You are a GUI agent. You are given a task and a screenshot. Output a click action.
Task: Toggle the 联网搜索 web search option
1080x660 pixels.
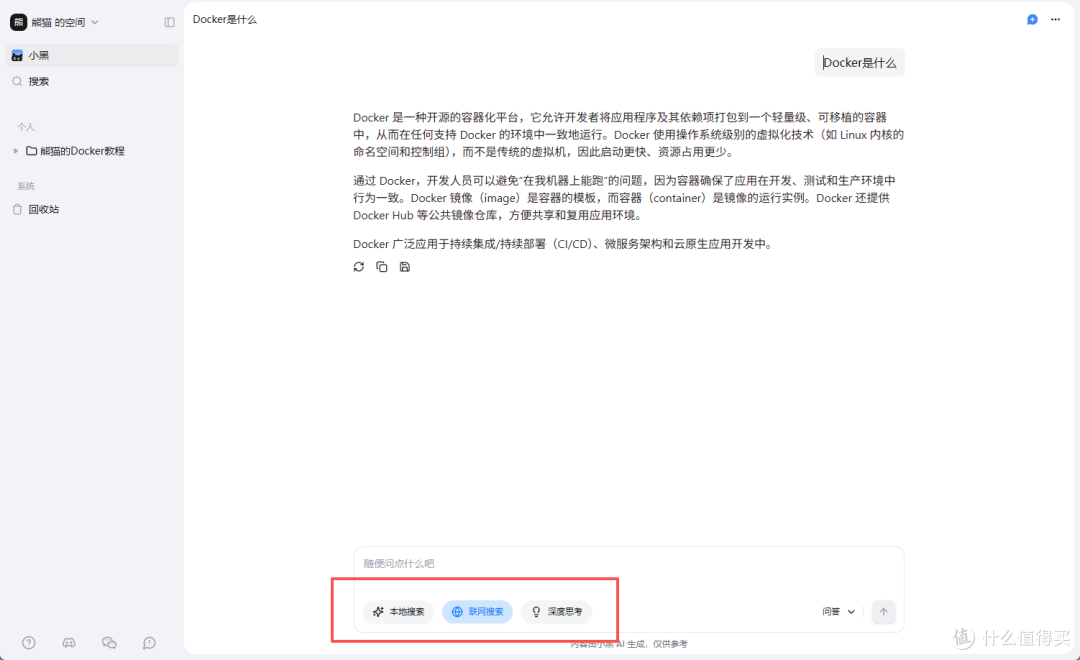(x=477, y=611)
